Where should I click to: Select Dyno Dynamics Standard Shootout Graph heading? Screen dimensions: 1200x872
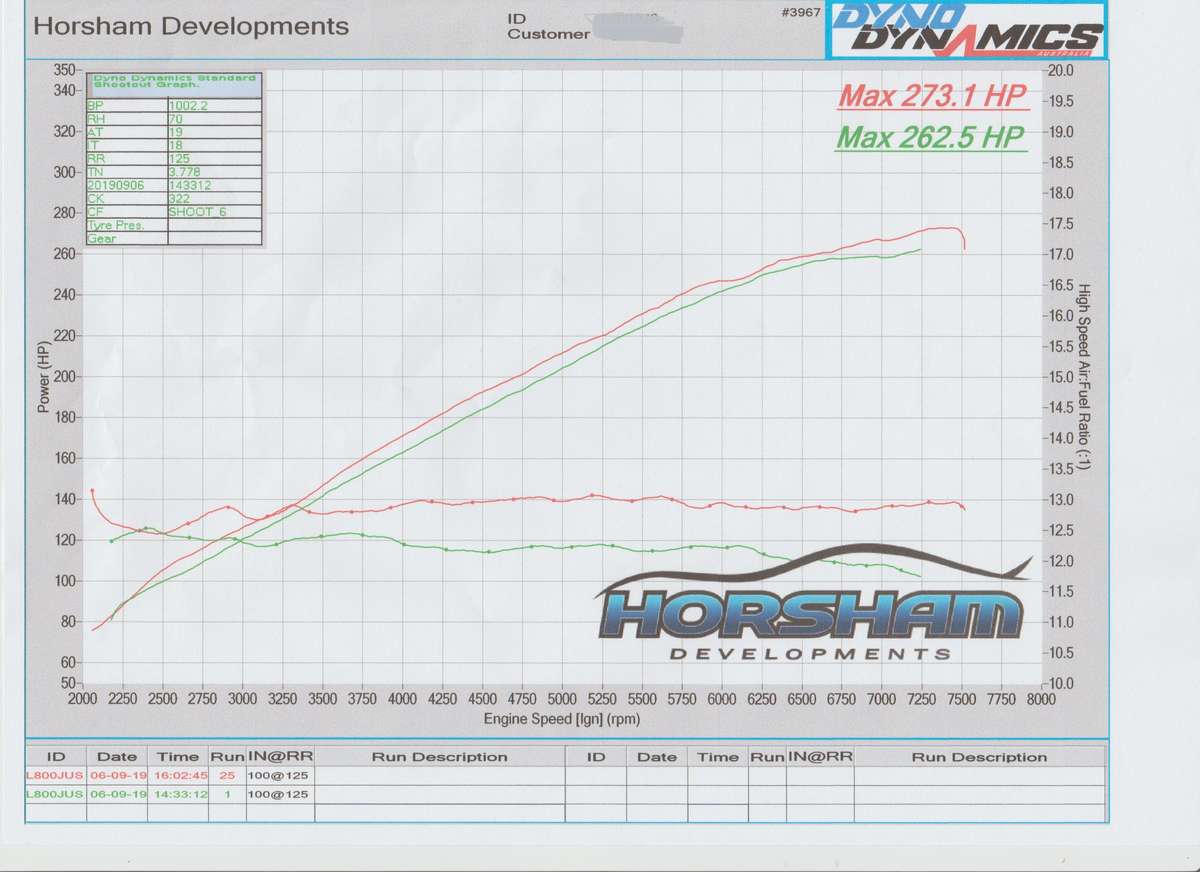pos(173,83)
